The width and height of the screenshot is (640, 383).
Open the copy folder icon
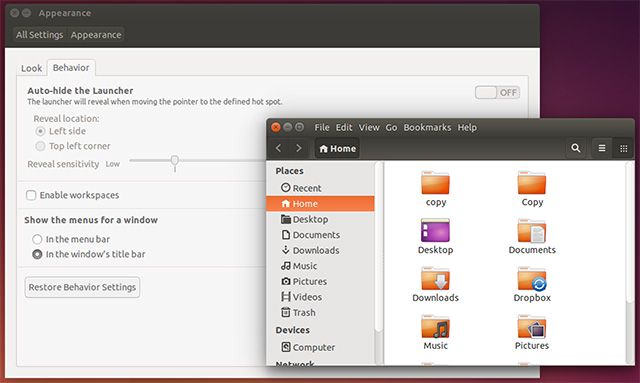click(435, 183)
